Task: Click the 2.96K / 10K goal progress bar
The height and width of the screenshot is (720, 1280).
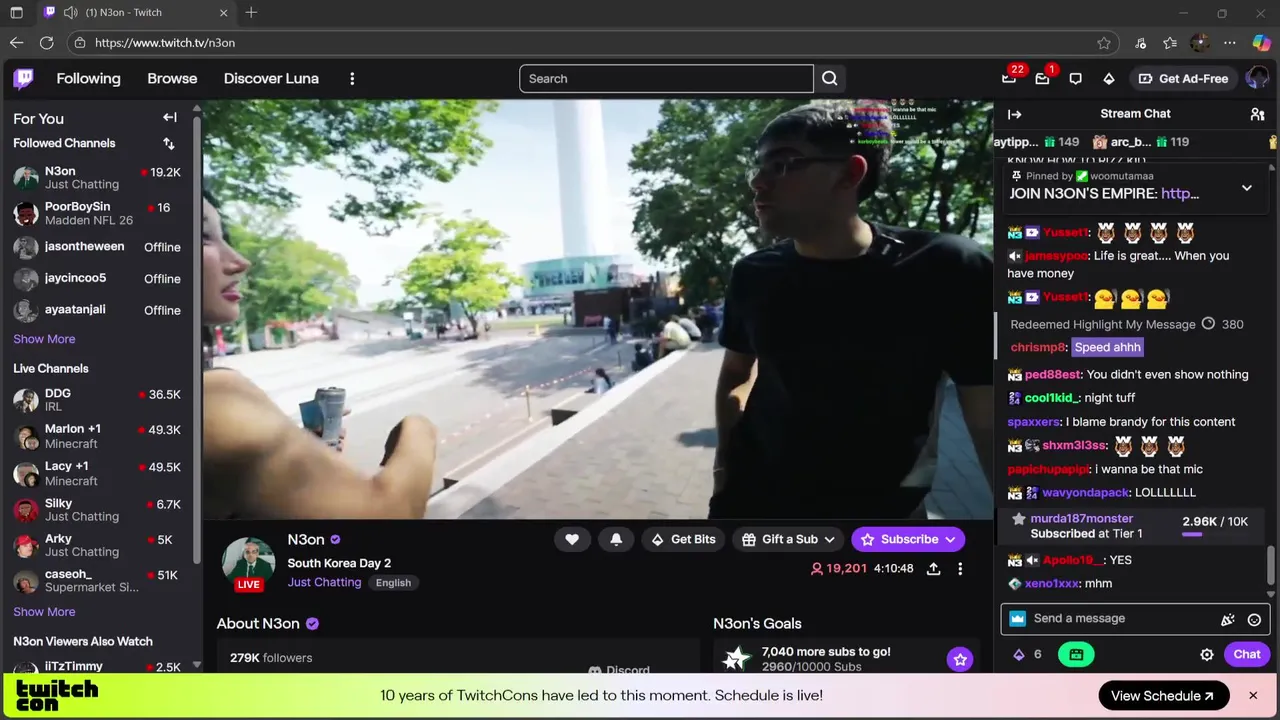Action: point(1215,534)
